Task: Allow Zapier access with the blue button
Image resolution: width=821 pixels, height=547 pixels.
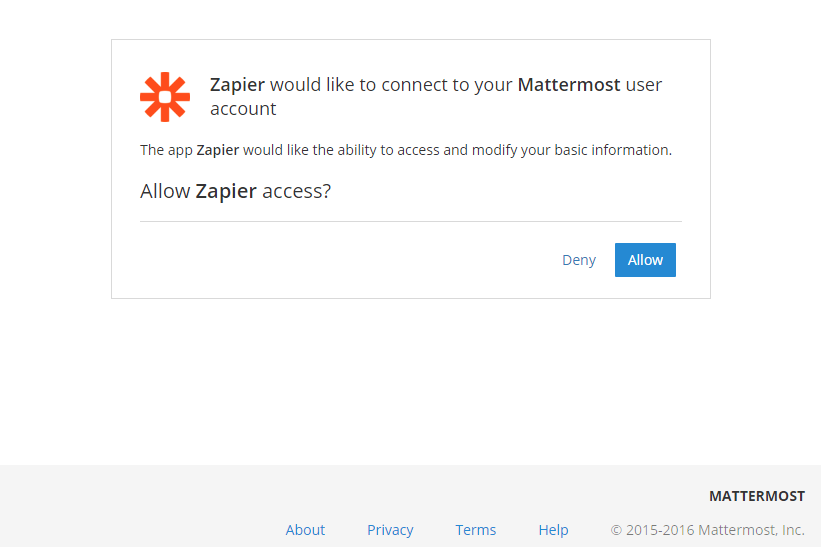Action: pyautogui.click(x=645, y=260)
